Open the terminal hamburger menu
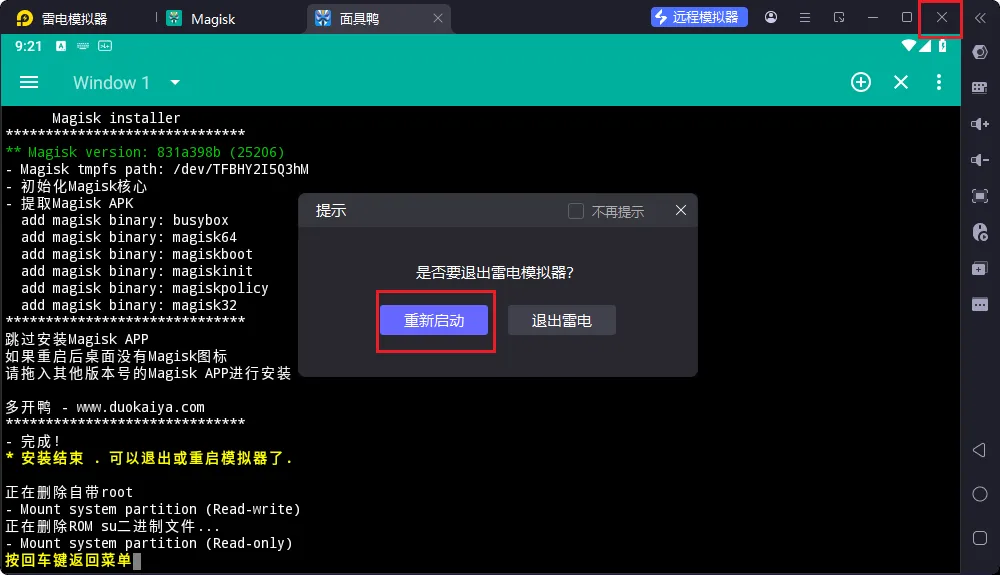1000x575 pixels. point(29,82)
